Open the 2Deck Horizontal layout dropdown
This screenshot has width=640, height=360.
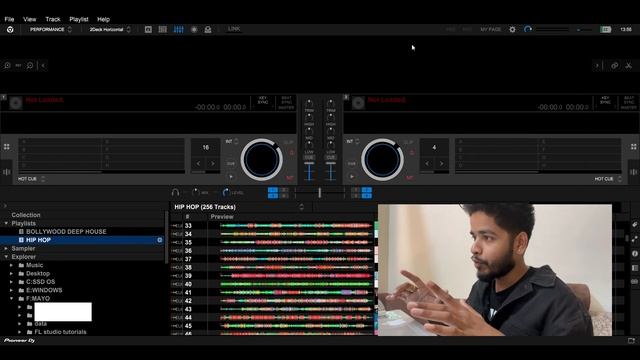(x=110, y=29)
